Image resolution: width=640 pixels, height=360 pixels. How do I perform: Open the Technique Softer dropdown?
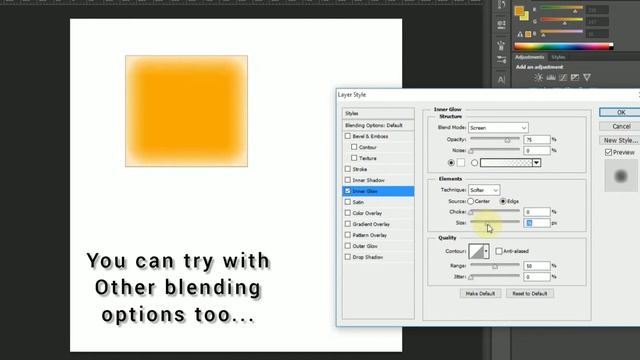pos(484,190)
